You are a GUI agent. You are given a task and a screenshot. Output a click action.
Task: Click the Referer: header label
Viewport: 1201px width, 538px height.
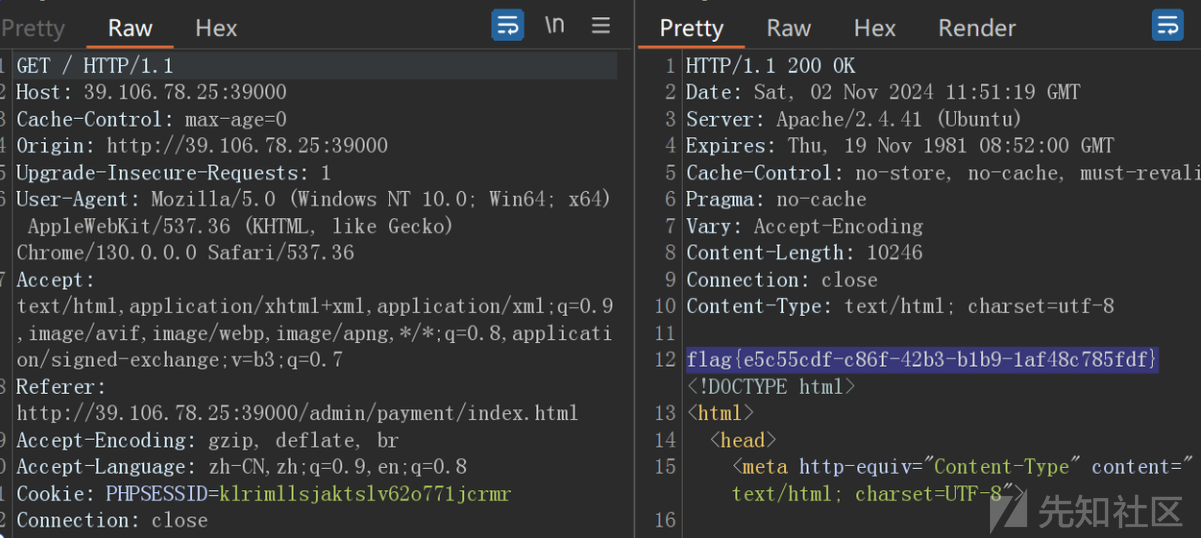click(x=61, y=387)
